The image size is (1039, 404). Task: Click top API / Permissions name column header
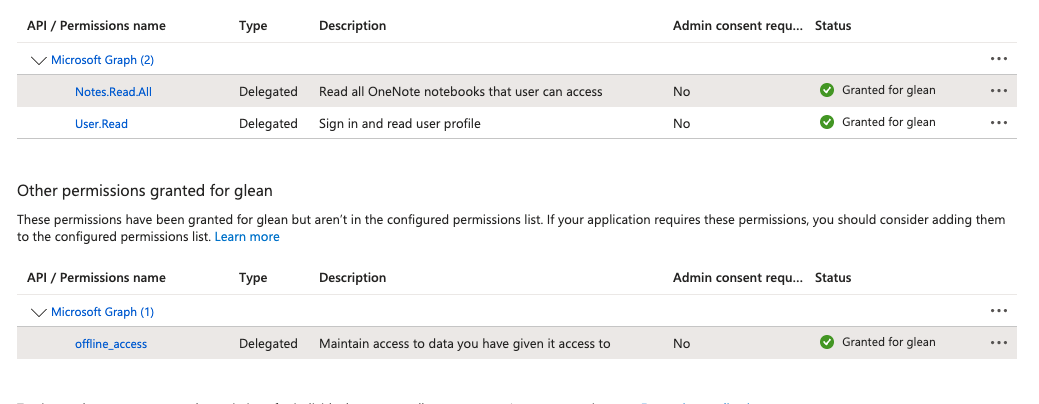click(96, 26)
